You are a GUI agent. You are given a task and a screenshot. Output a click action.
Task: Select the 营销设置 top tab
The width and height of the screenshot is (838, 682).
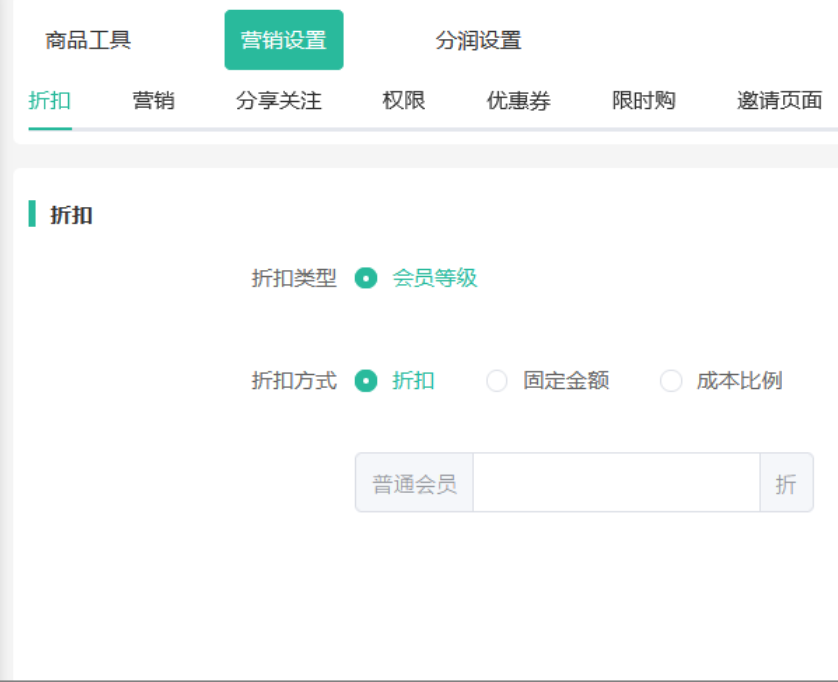coord(283,41)
